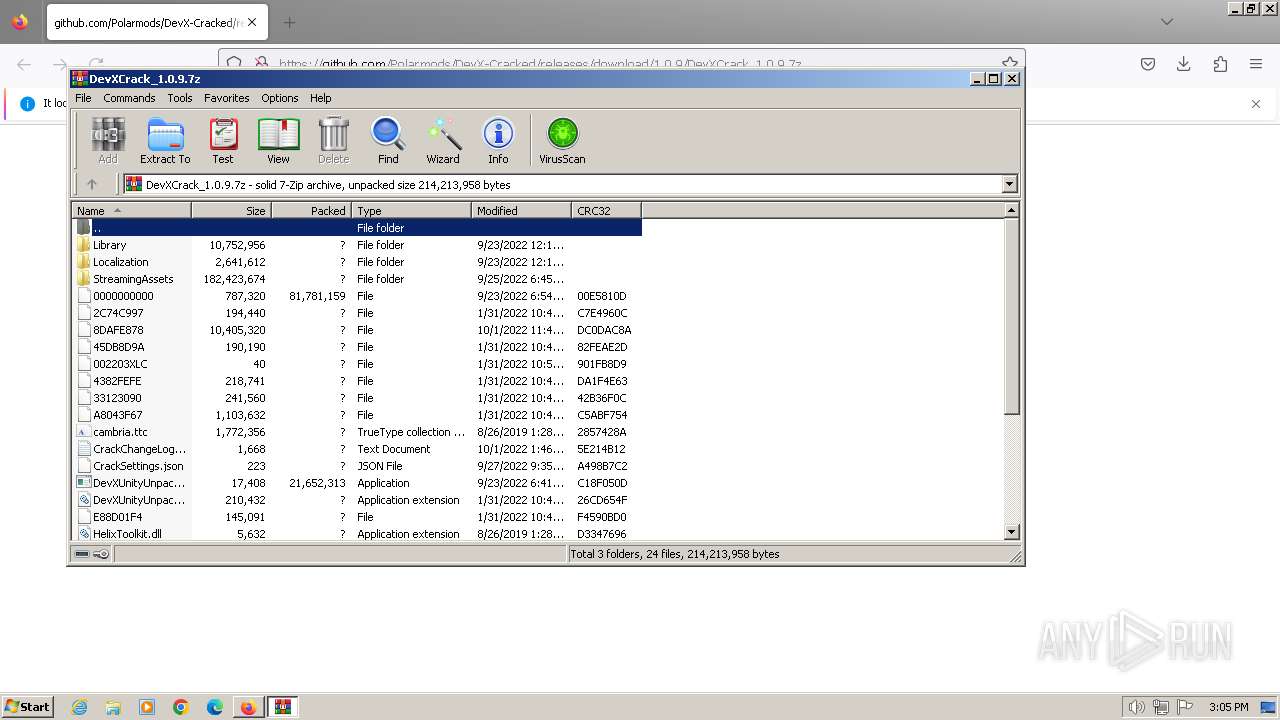This screenshot has width=1280, height=720.
Task: Go up one folder level arrow
Action: [x=92, y=184]
